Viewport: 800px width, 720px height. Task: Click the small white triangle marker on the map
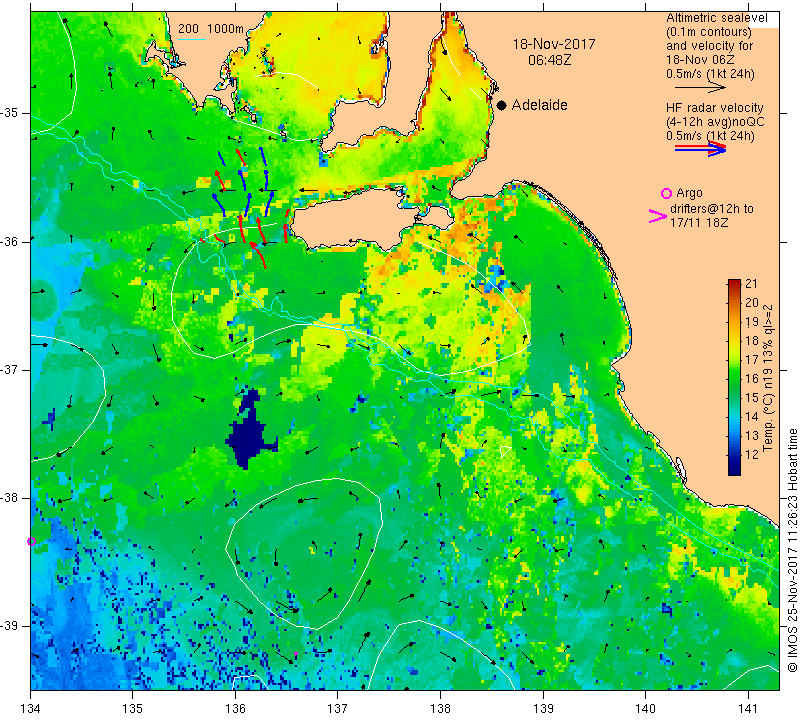[506, 451]
